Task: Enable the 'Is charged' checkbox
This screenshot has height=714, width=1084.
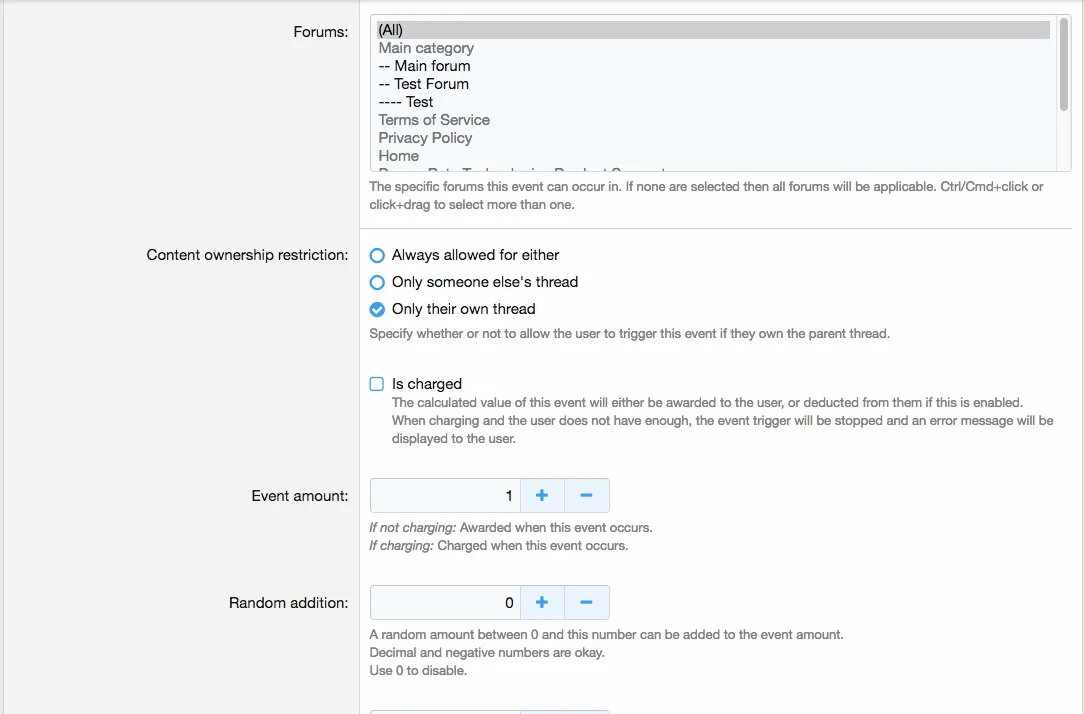Action: 377,384
